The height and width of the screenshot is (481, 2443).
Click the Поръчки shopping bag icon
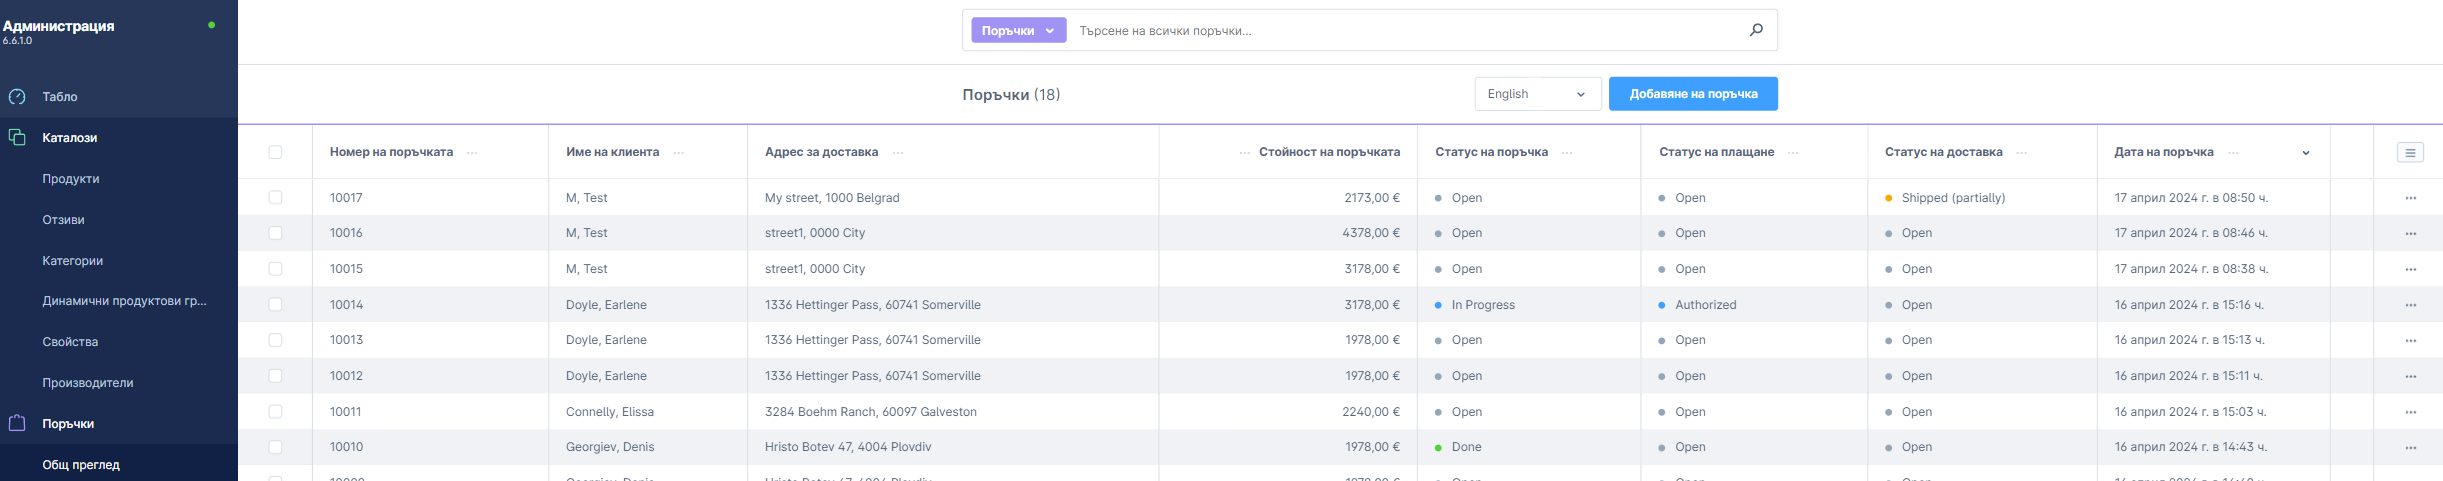click(17, 423)
